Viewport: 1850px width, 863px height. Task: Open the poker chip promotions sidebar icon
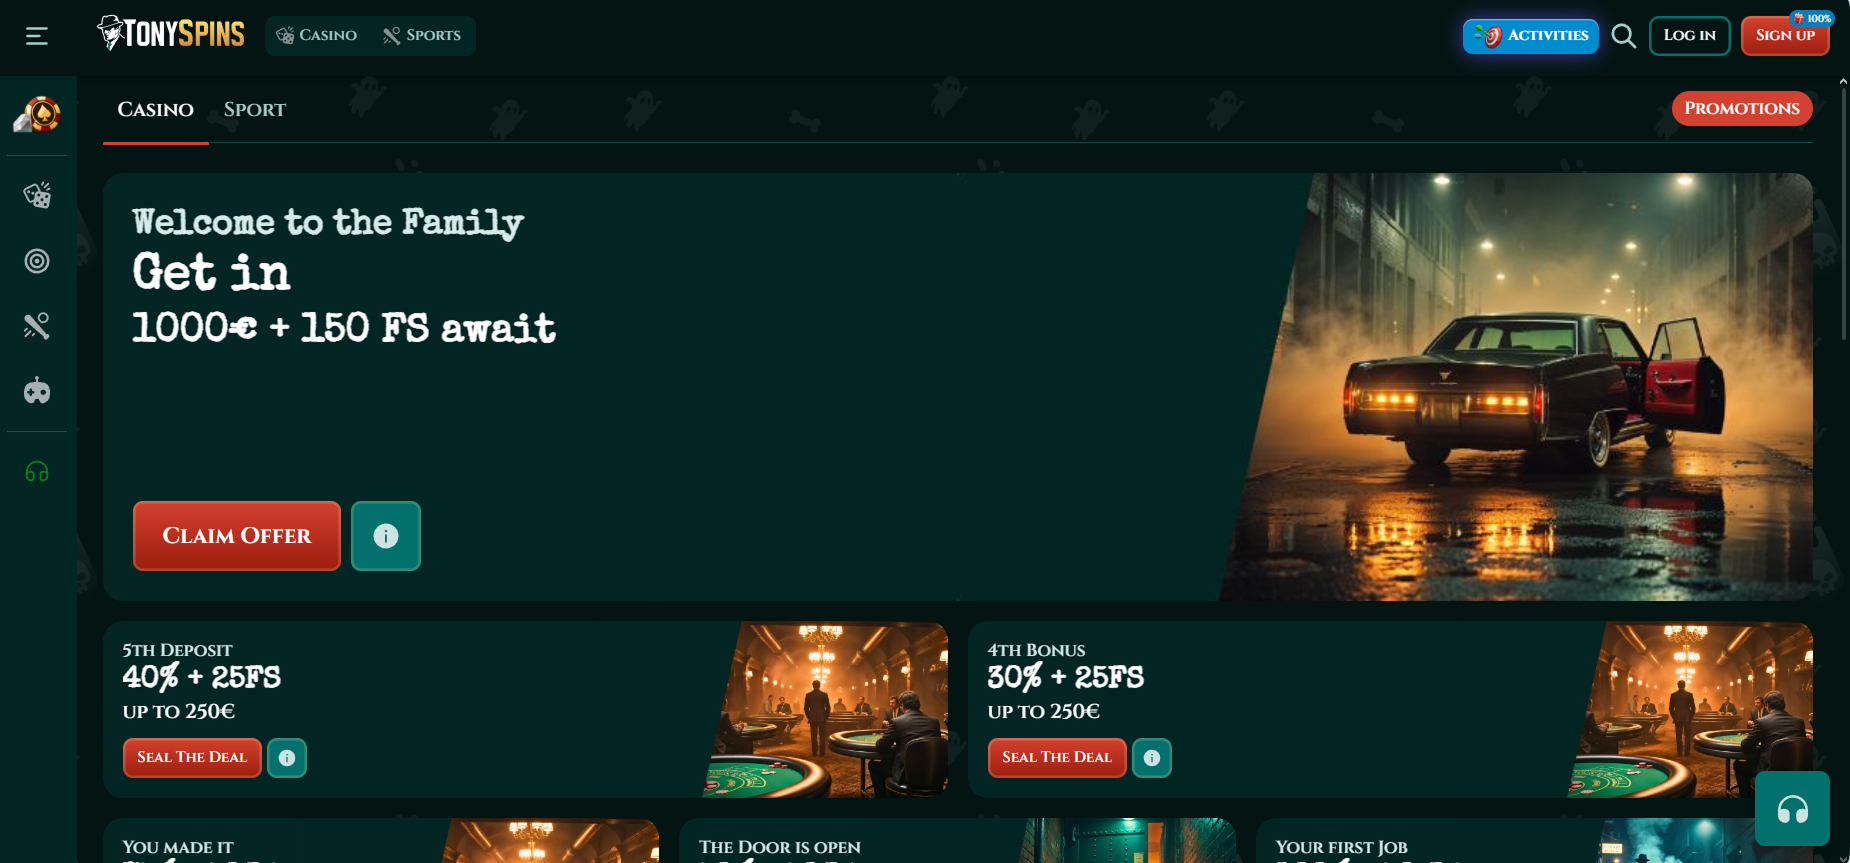click(37, 115)
